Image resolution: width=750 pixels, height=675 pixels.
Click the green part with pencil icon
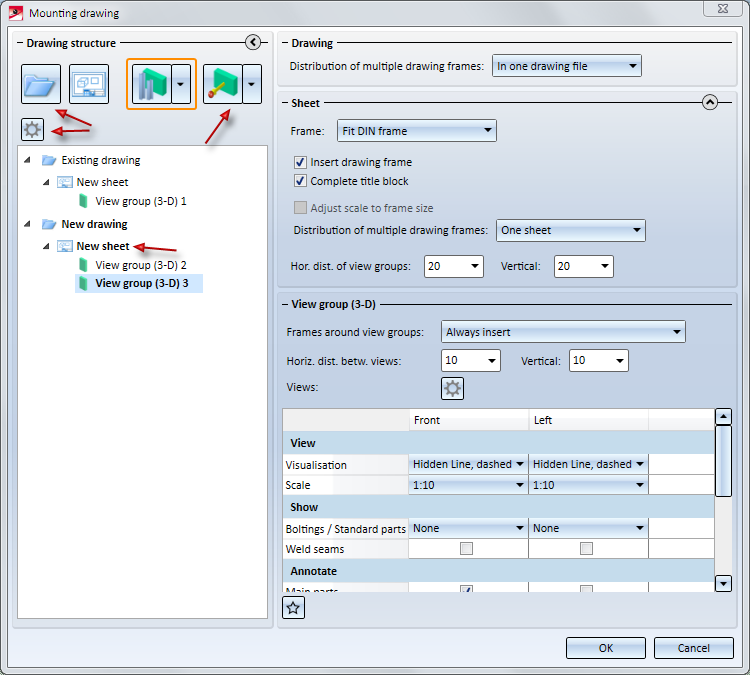[222, 84]
